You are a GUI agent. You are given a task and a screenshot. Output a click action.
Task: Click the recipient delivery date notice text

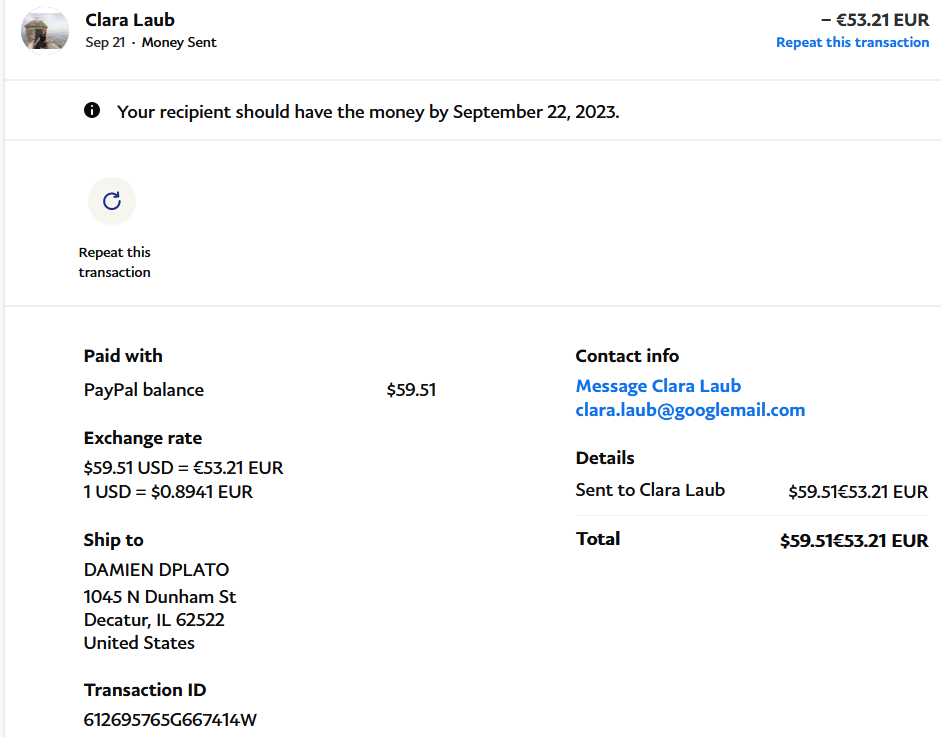(368, 111)
